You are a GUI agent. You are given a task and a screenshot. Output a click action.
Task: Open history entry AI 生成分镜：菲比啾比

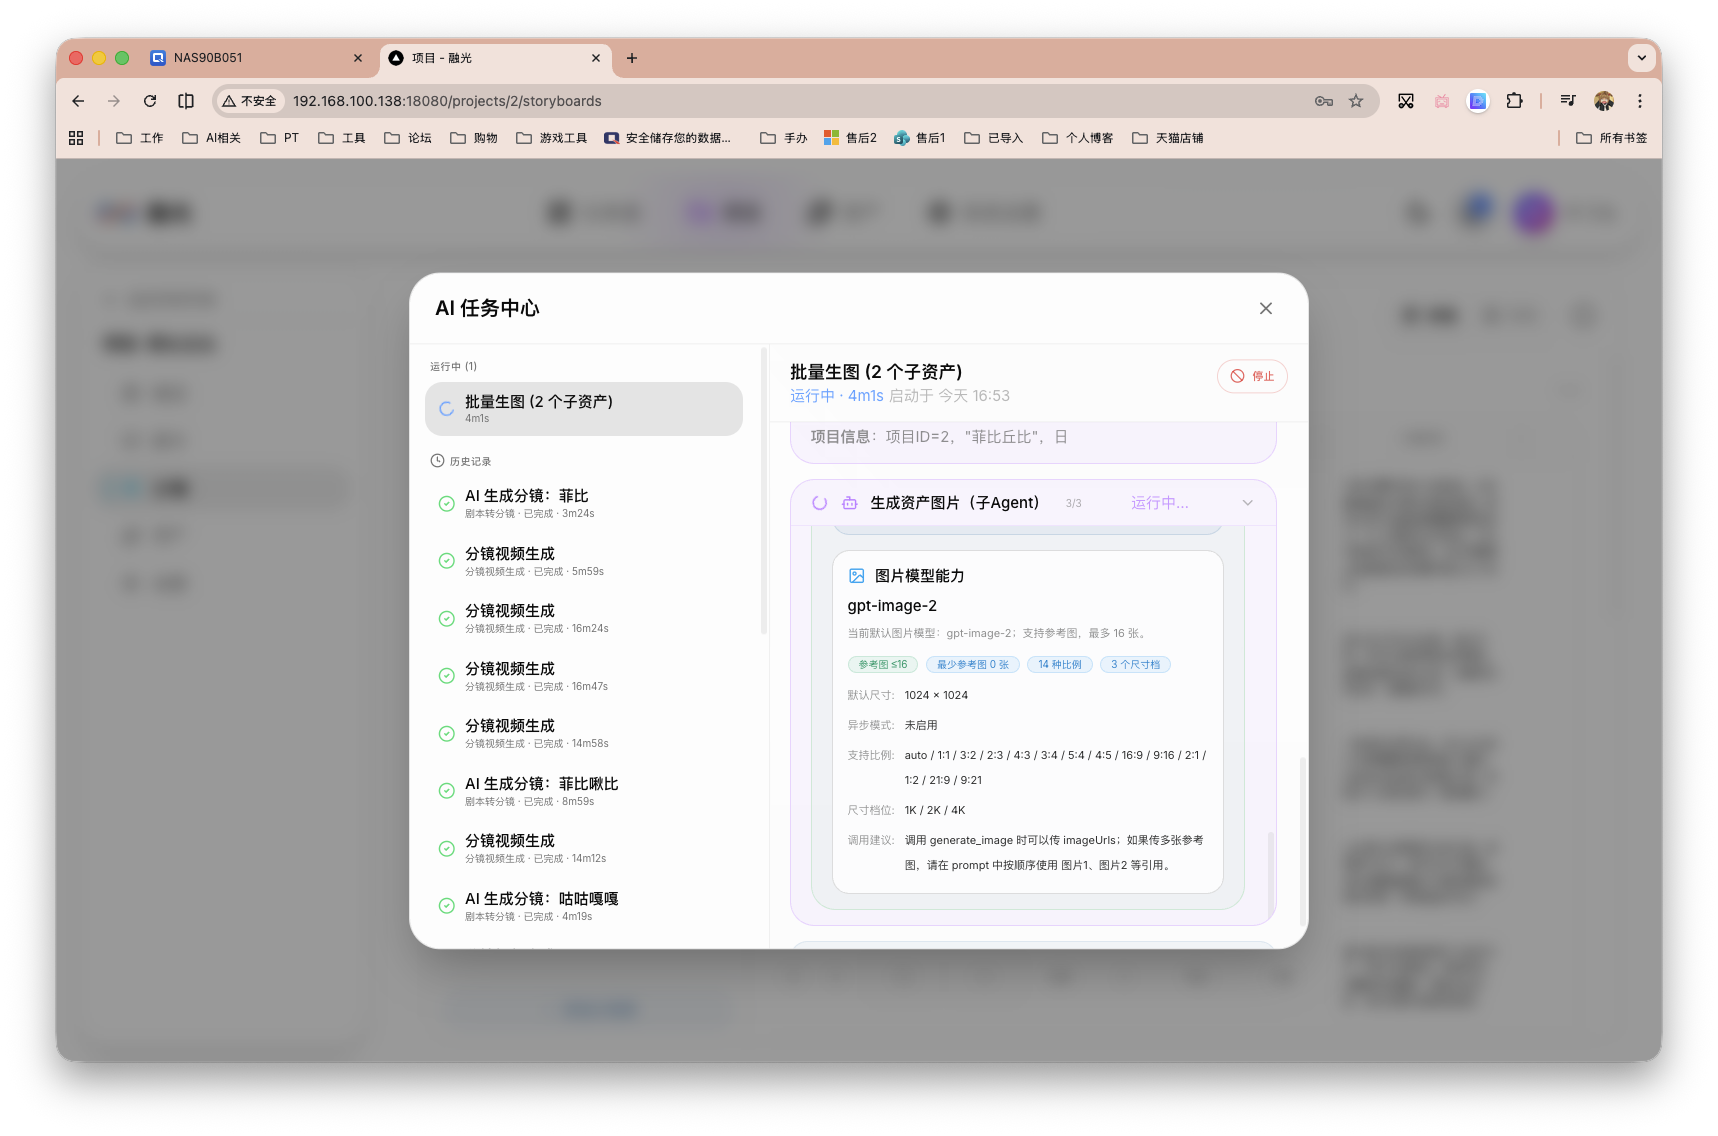(584, 791)
